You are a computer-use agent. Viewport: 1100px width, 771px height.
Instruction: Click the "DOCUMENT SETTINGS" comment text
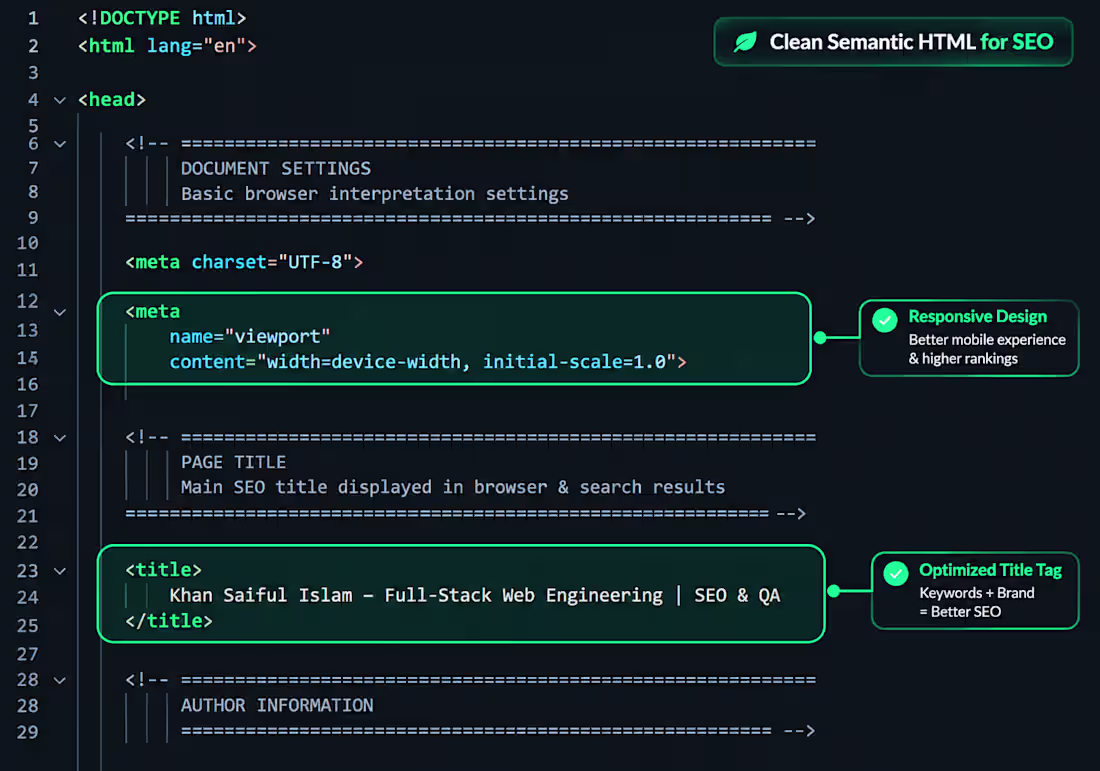coord(276,168)
